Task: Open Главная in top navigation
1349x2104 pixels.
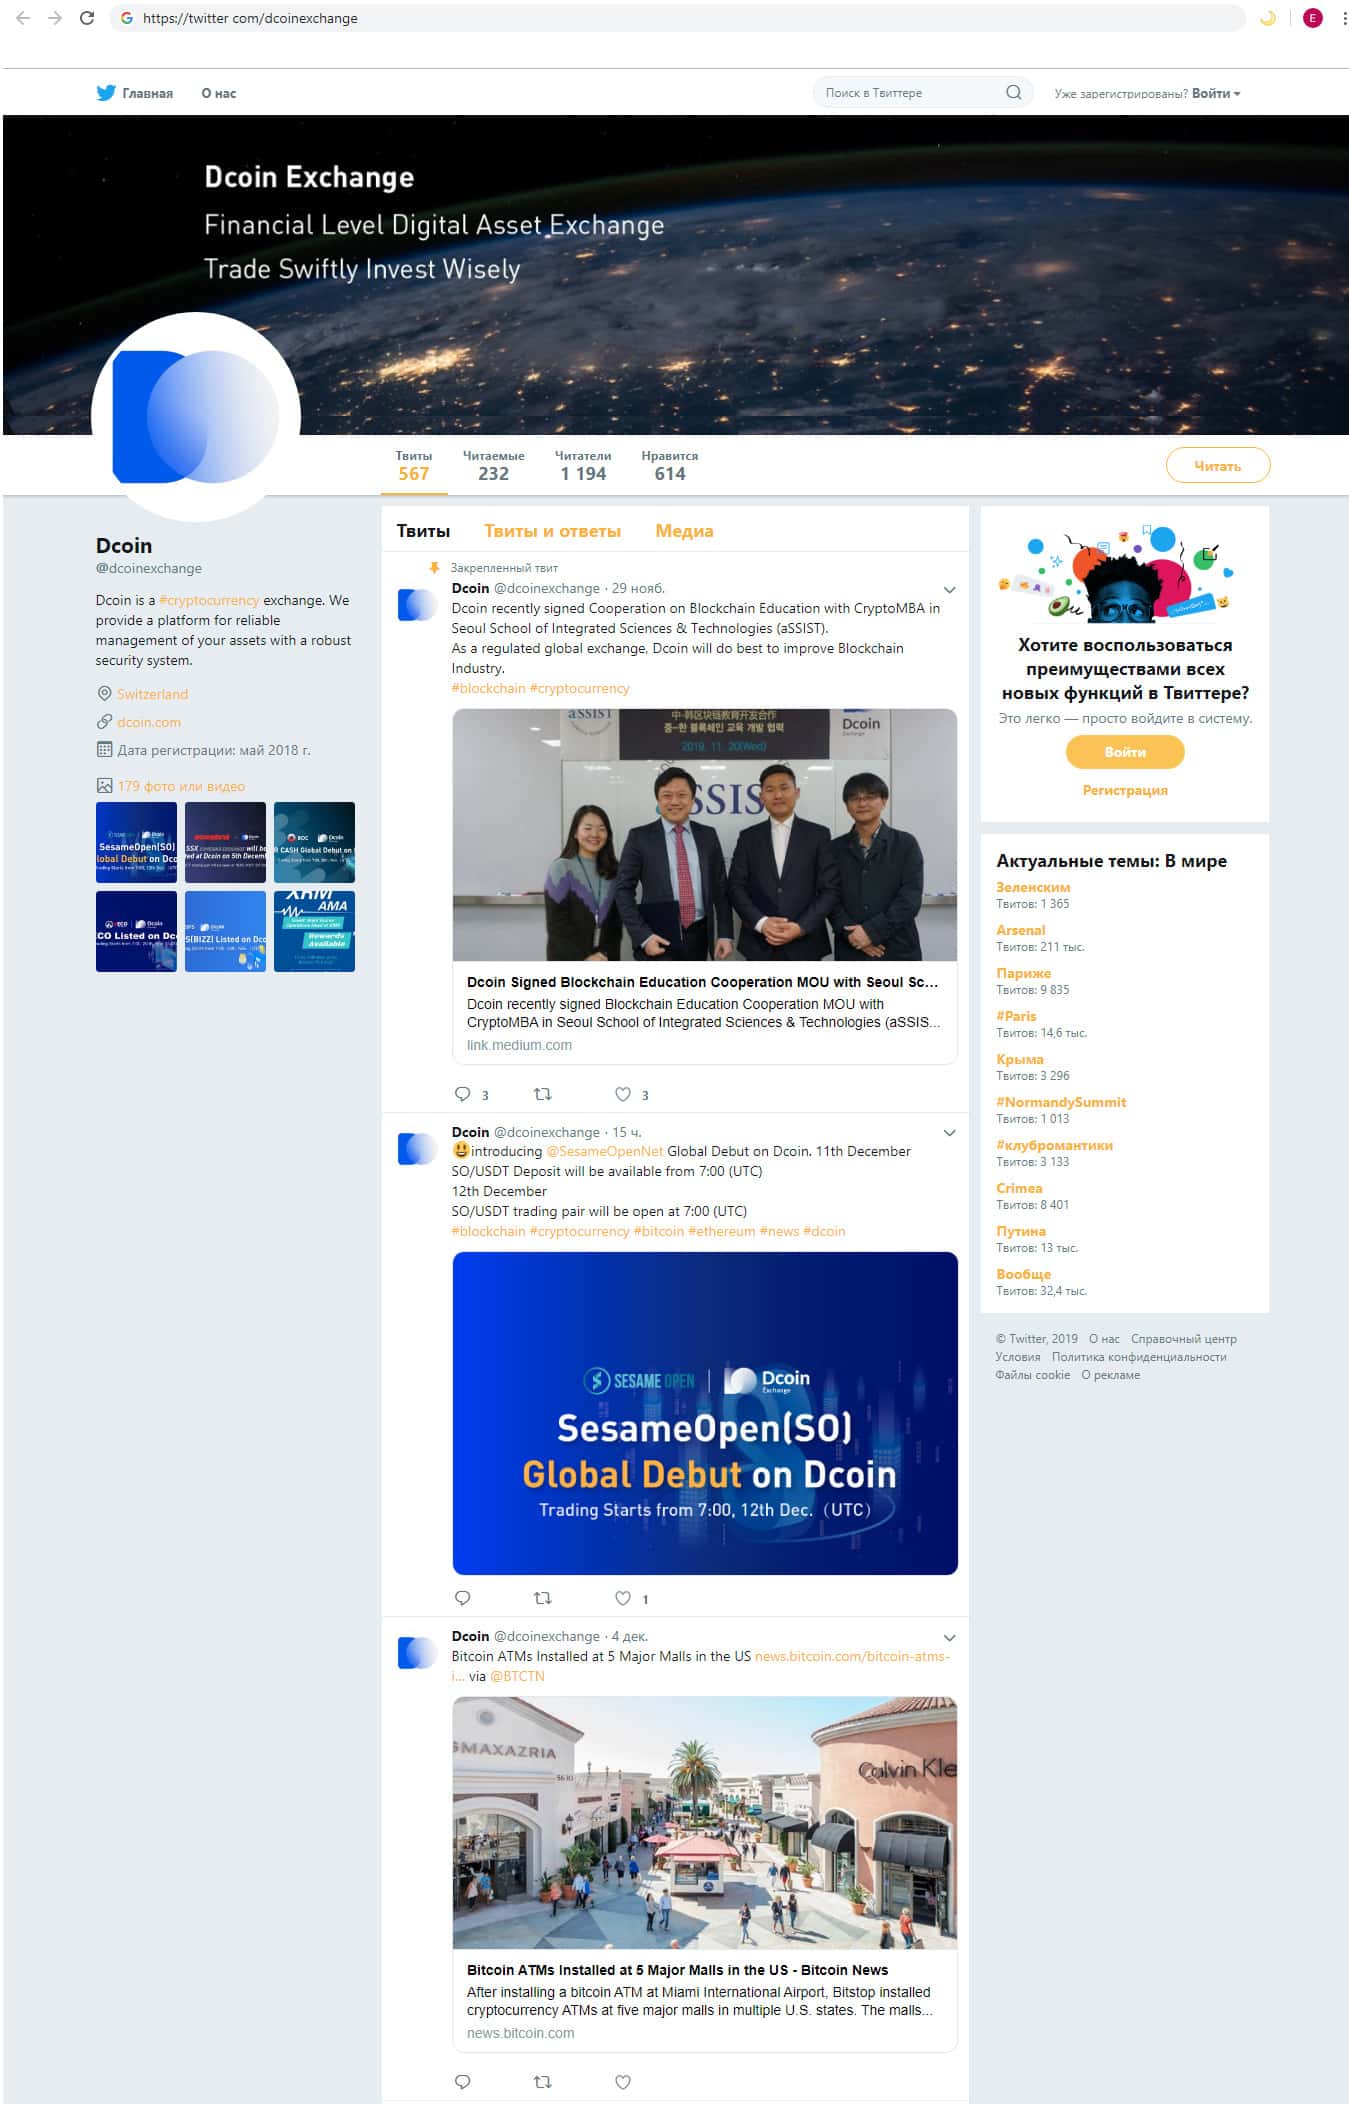Action: point(147,93)
